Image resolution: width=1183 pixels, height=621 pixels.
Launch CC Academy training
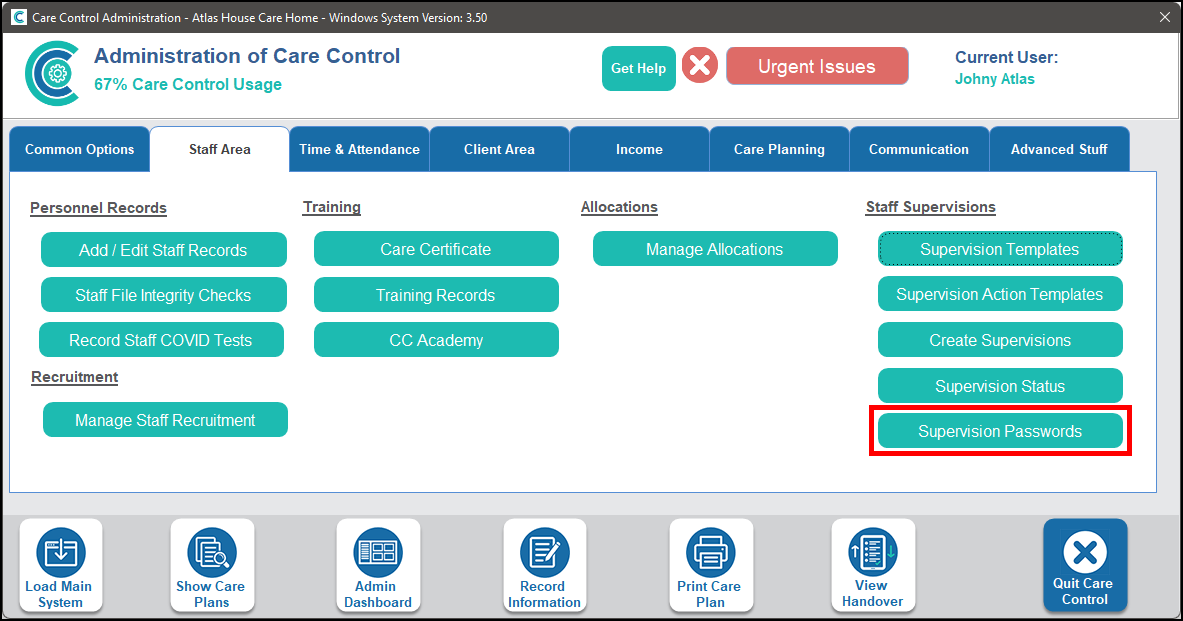(x=436, y=340)
